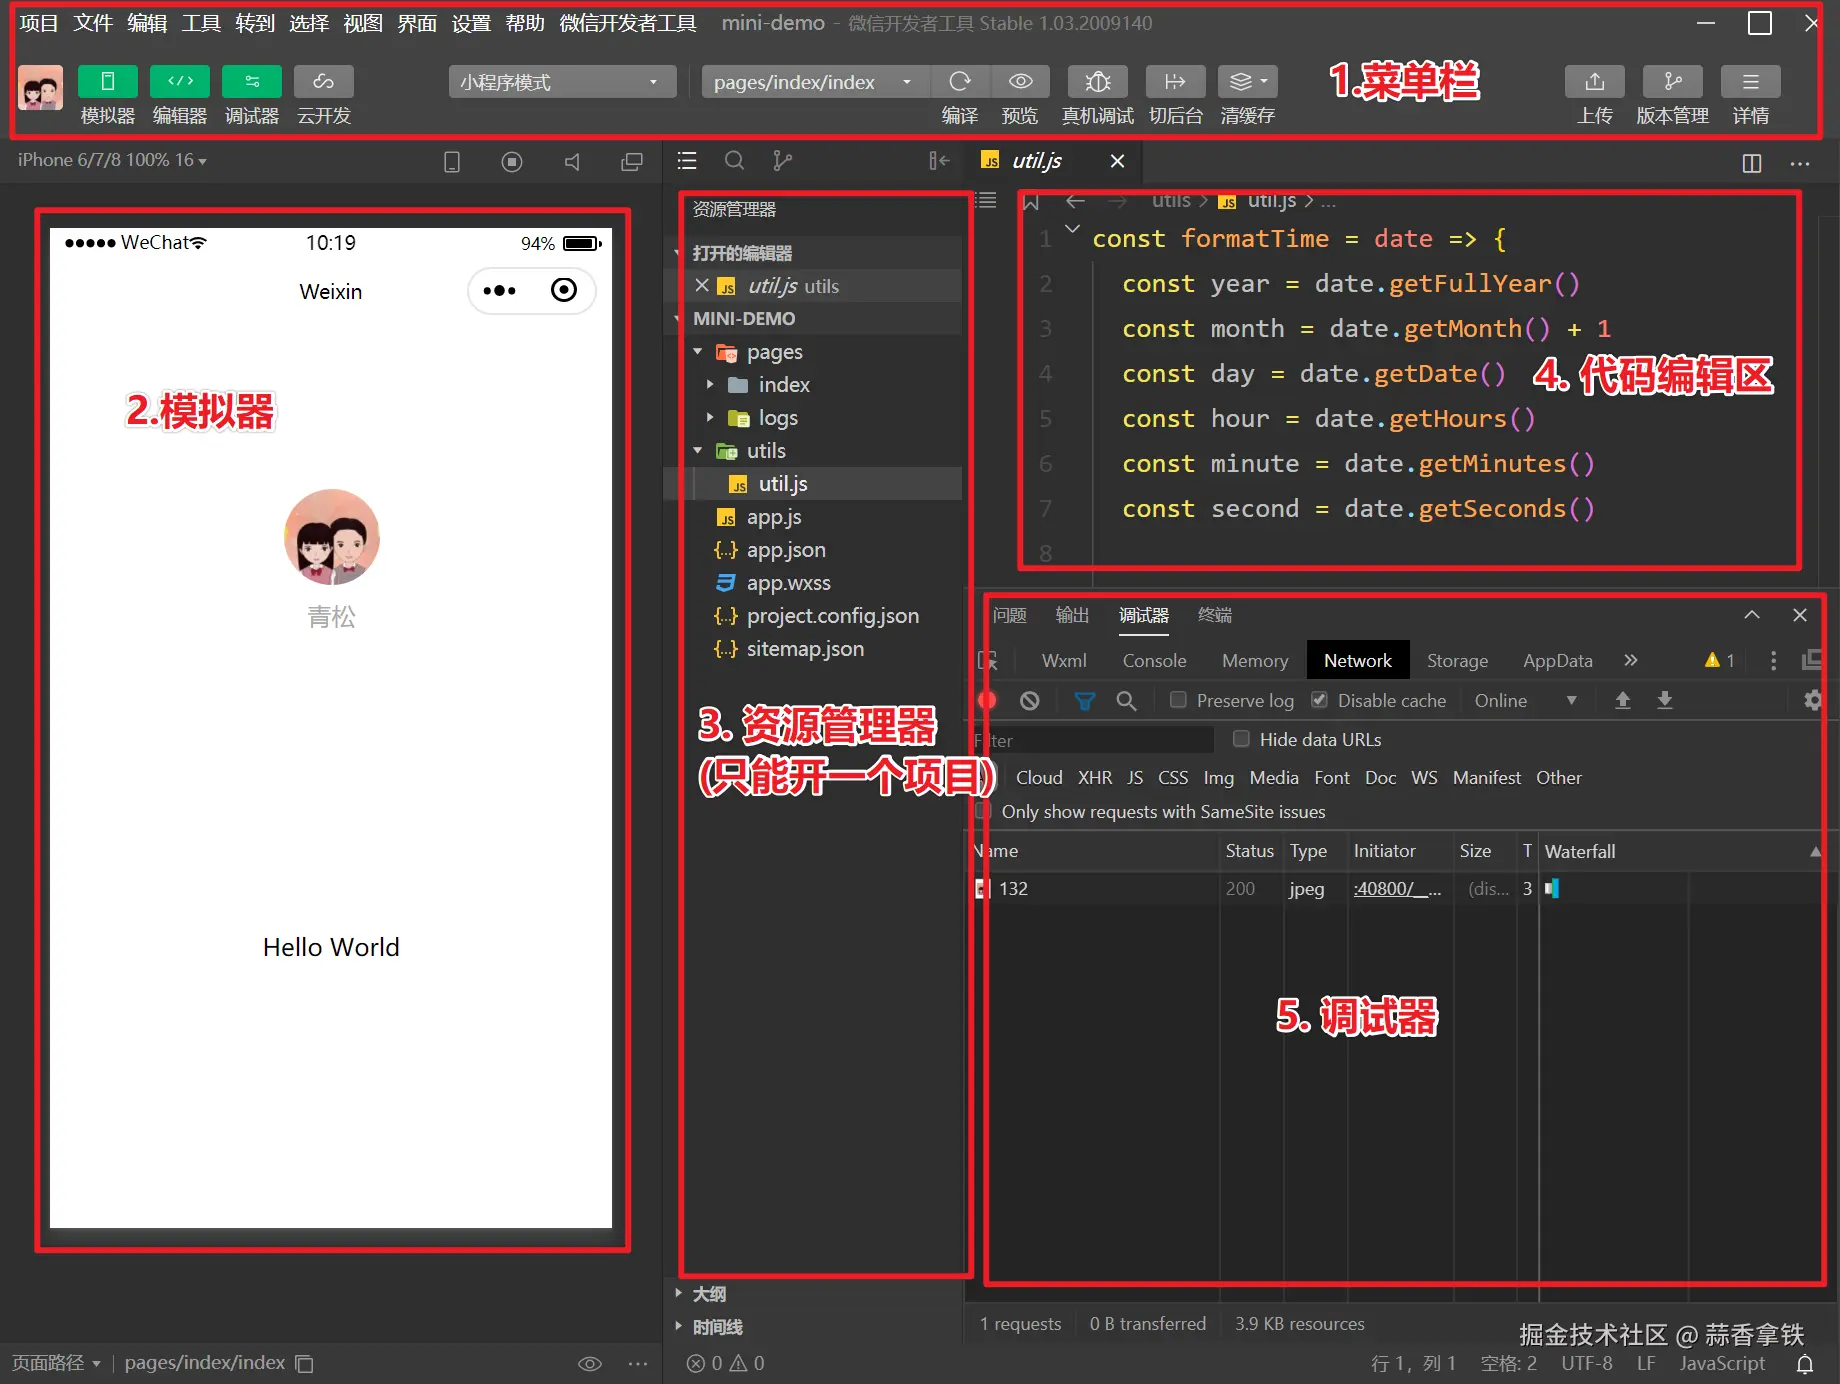Open the iPhone 6/7/8 device selector
Viewport: 1840px width, 1384px height.
pyautogui.click(x=112, y=160)
